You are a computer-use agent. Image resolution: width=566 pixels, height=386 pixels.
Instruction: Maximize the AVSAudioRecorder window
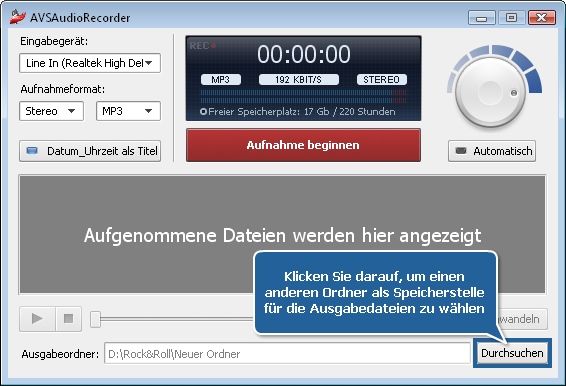pos(511,17)
